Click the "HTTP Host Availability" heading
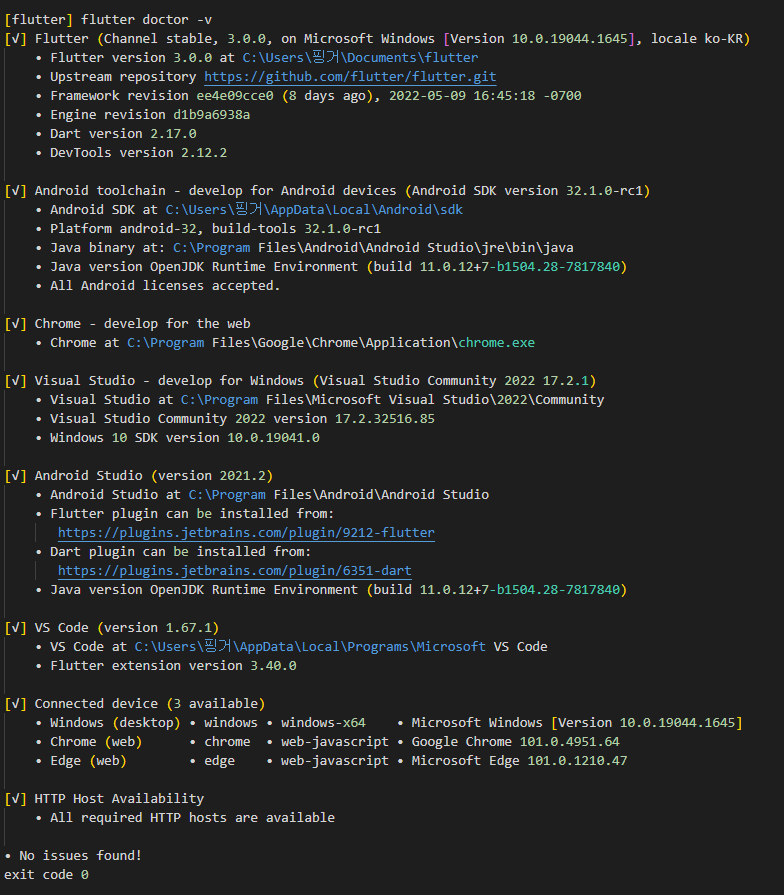Viewport: 784px width, 895px height. [104, 799]
